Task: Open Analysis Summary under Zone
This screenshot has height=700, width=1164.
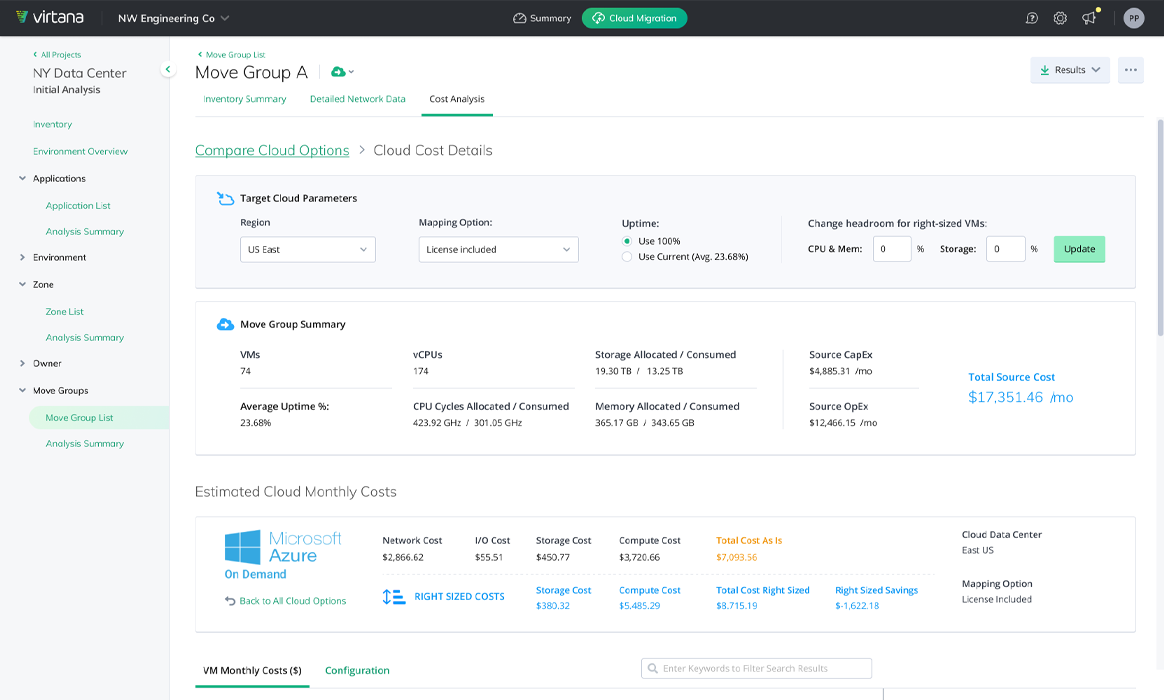Action: pyautogui.click(x=85, y=338)
